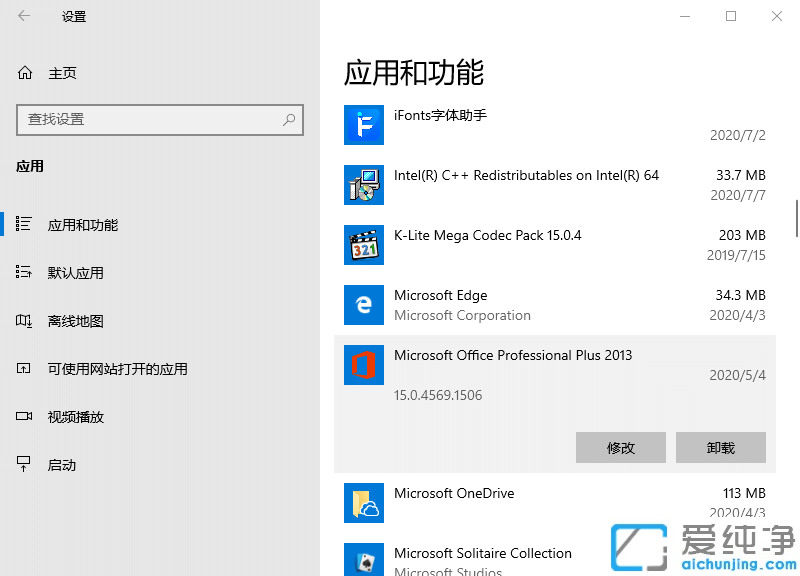Open Microsoft Edge's app entry icon
The width and height of the screenshot is (800, 576).
click(363, 305)
